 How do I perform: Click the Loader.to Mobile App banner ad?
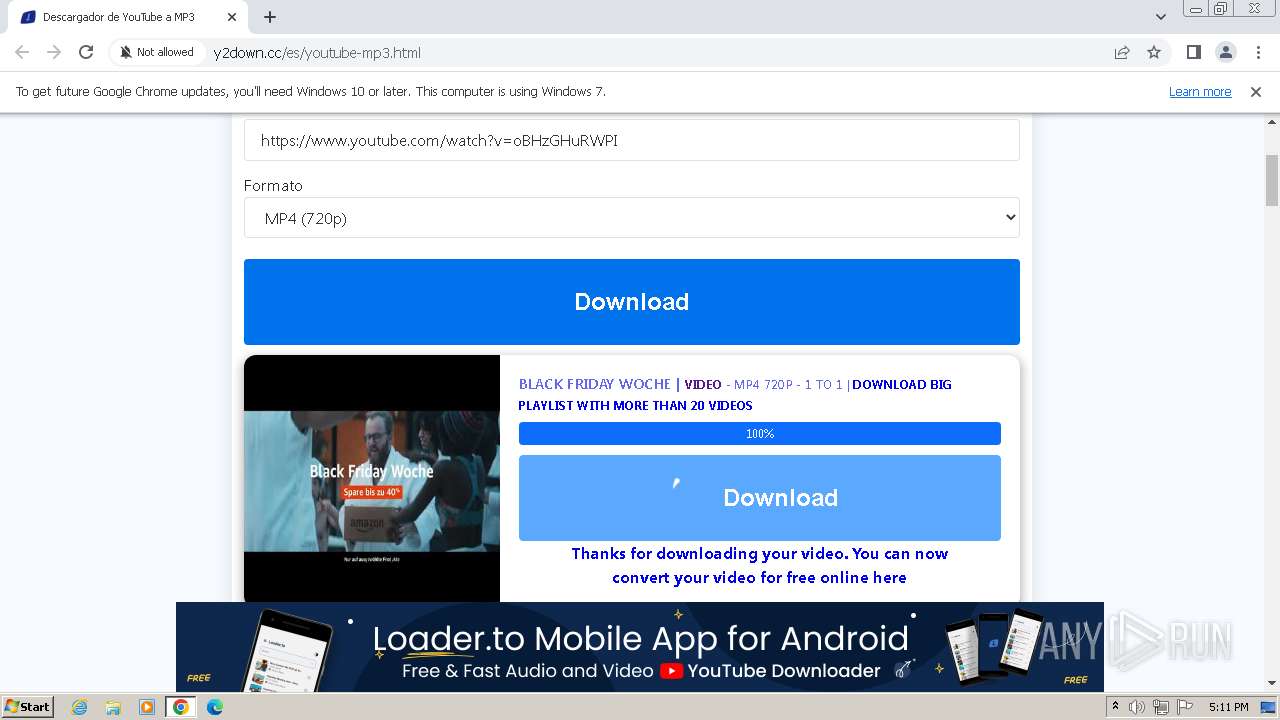click(640, 647)
